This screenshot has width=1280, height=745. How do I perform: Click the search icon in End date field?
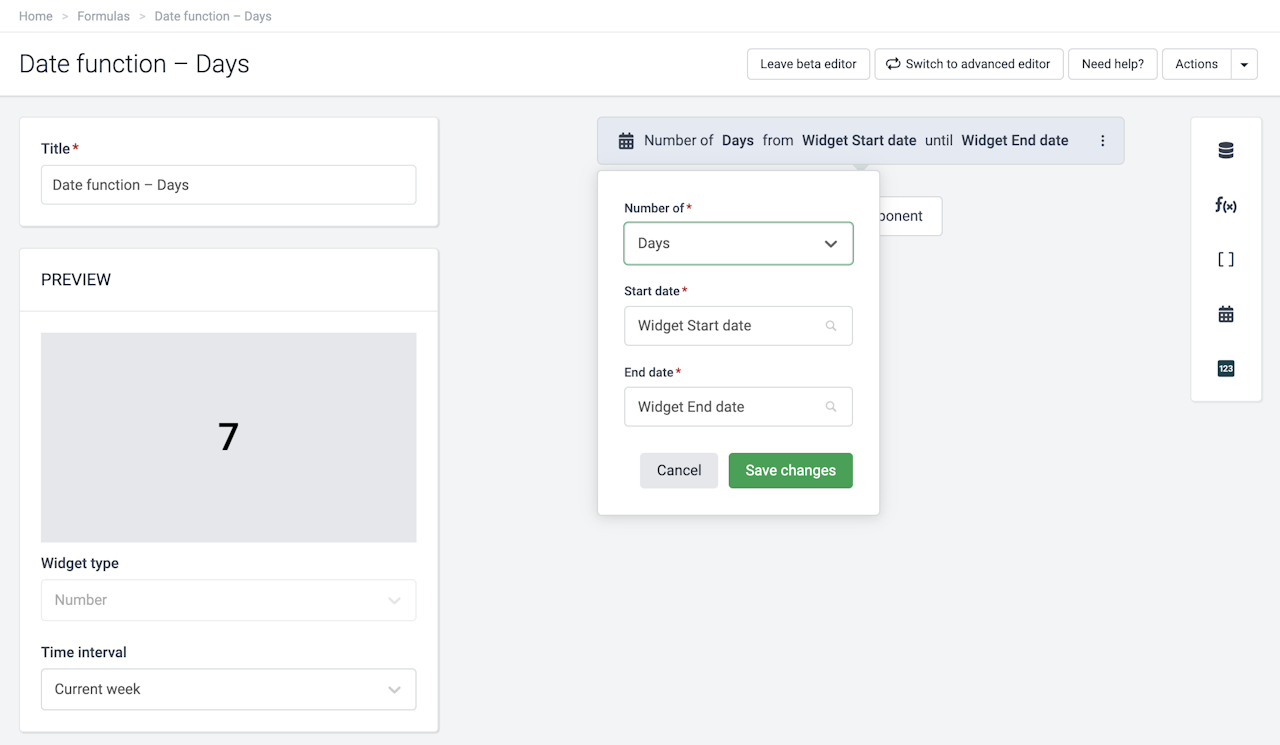[831, 407]
